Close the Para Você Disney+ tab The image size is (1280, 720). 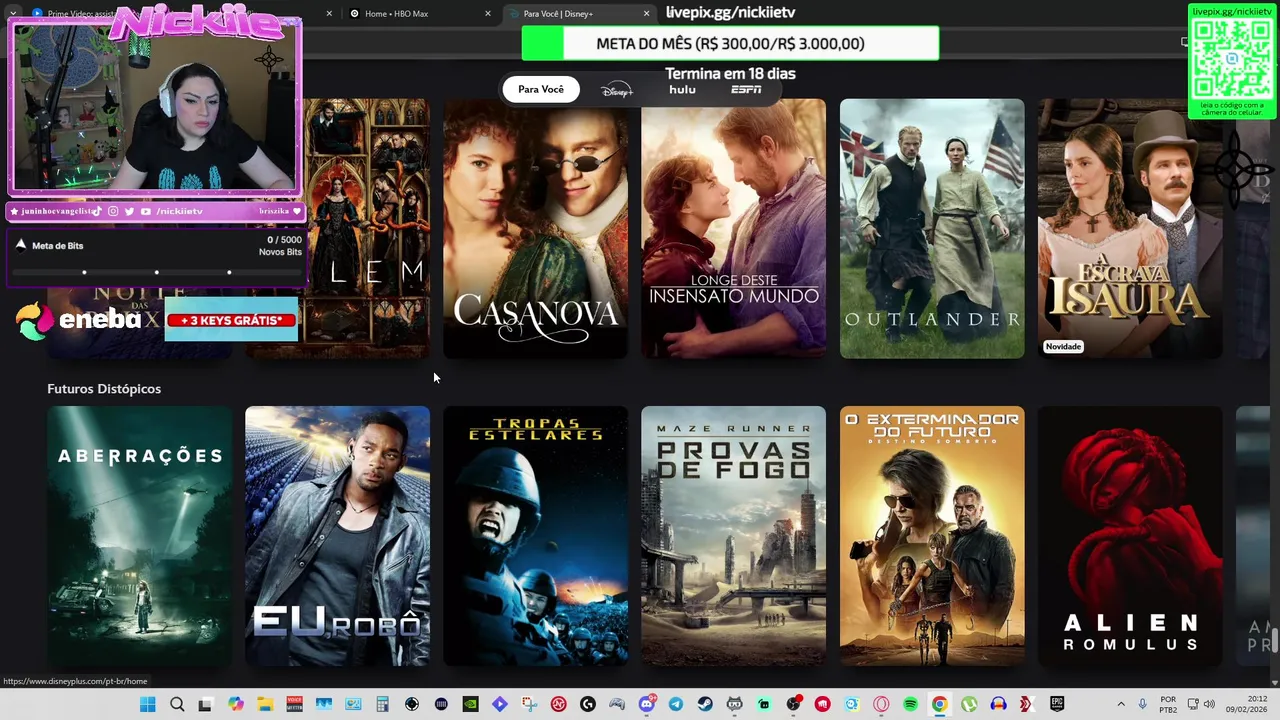coord(646,13)
